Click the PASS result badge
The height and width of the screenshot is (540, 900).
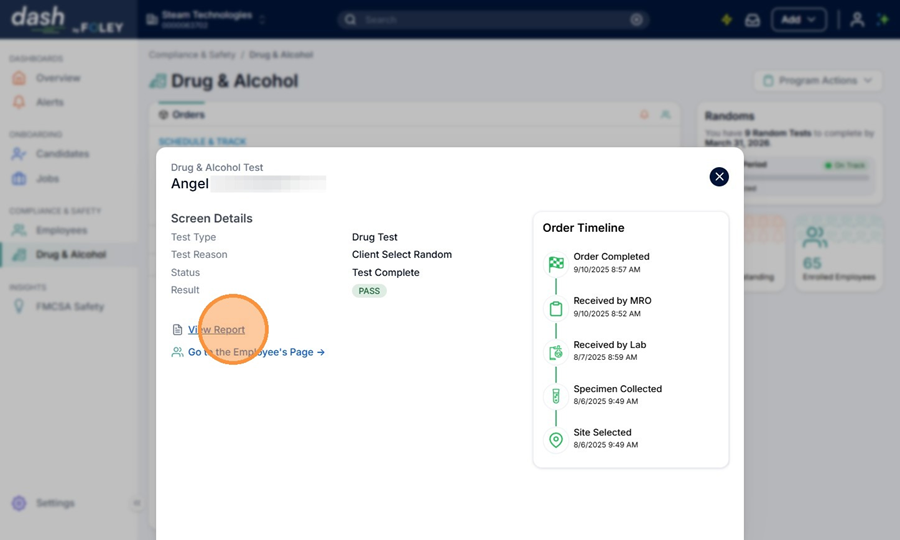click(369, 291)
